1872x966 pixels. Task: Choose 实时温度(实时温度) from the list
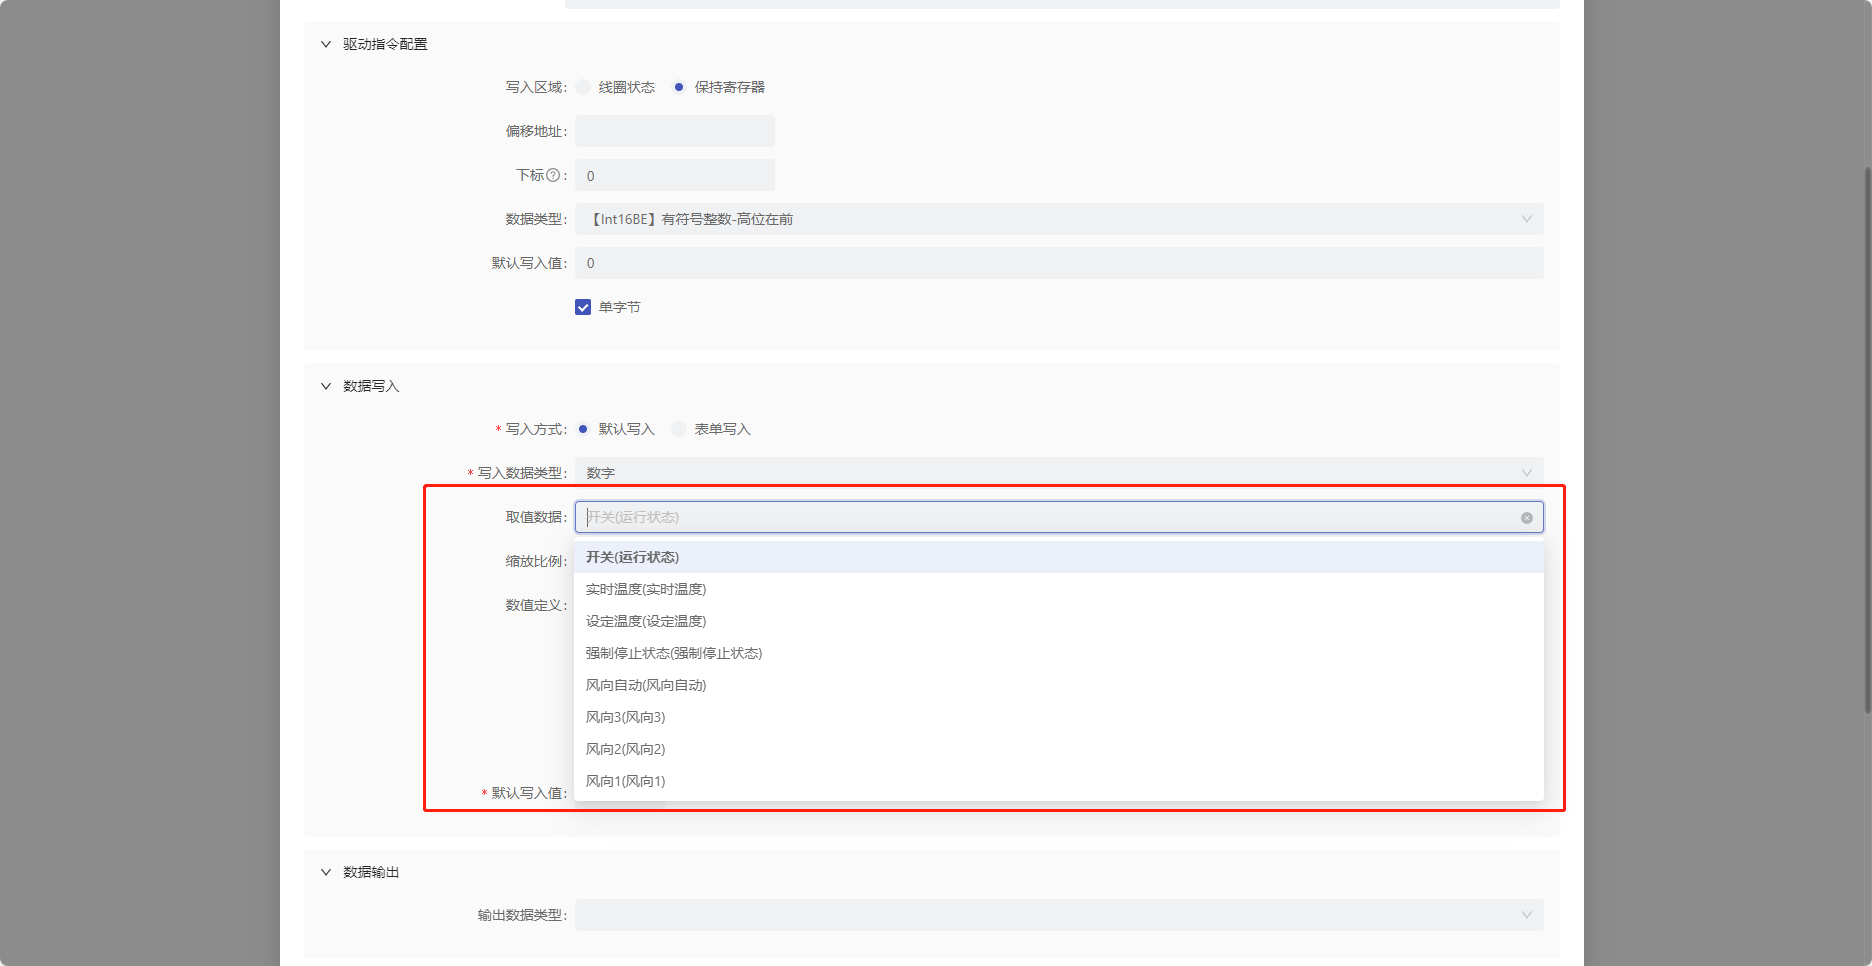coord(1059,589)
